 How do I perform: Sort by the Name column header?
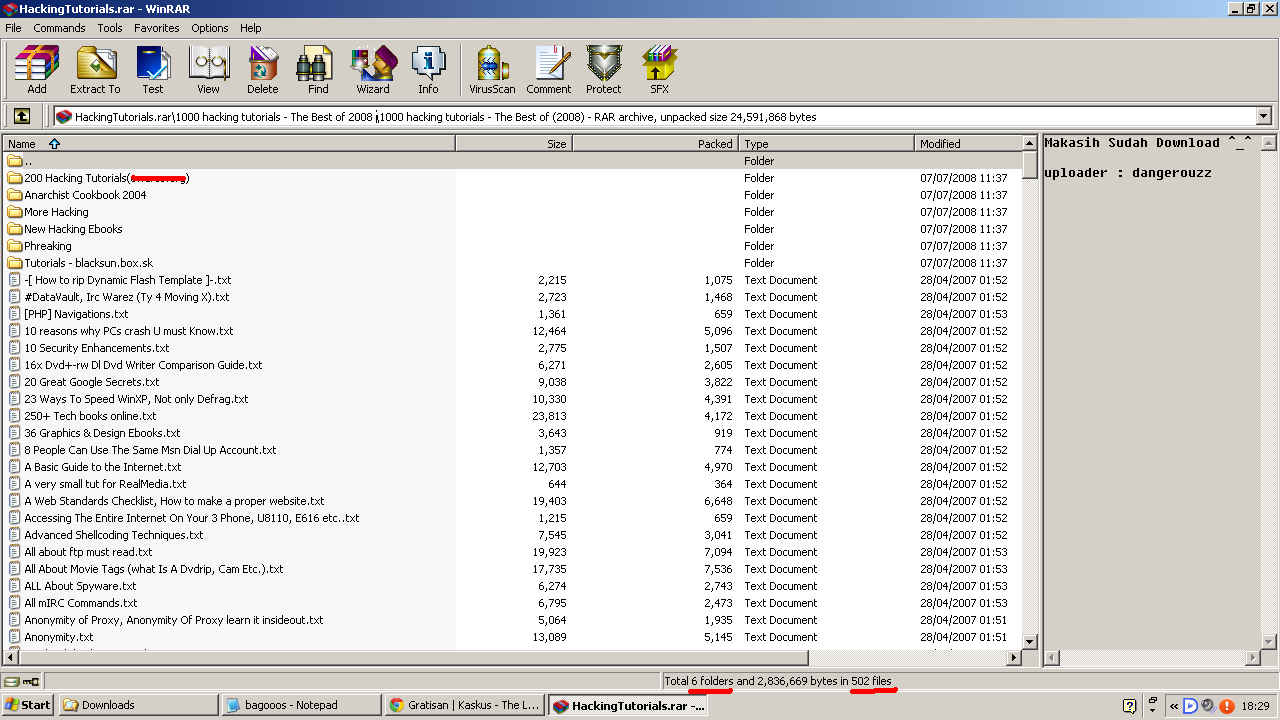pyautogui.click(x=229, y=144)
